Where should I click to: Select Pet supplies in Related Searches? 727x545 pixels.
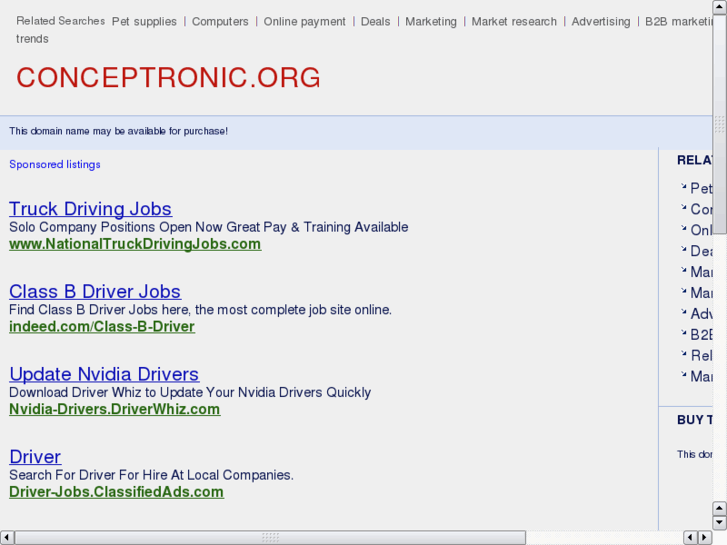[x=144, y=22]
